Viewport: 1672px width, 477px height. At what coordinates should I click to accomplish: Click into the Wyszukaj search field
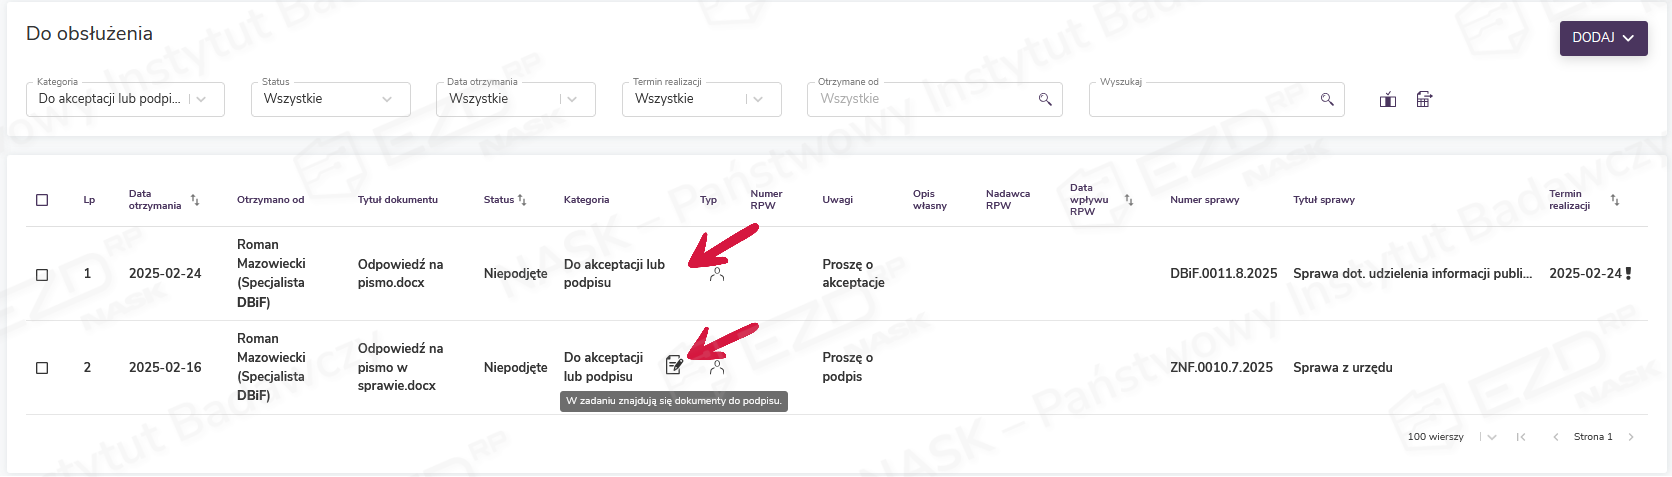pos(1200,99)
